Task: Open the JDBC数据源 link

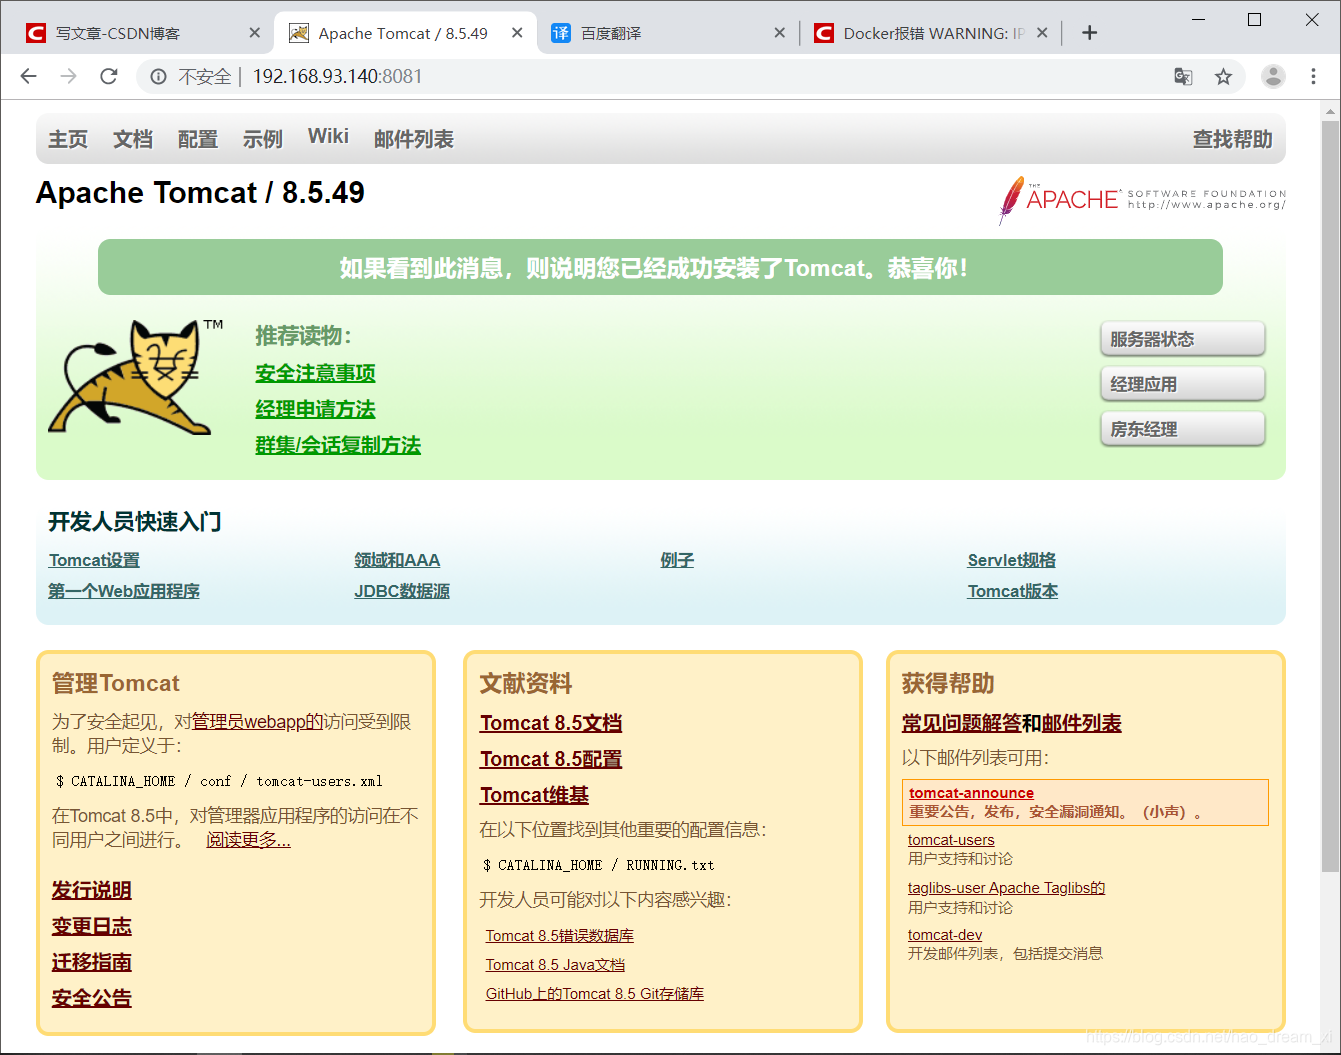Action: click(x=402, y=591)
